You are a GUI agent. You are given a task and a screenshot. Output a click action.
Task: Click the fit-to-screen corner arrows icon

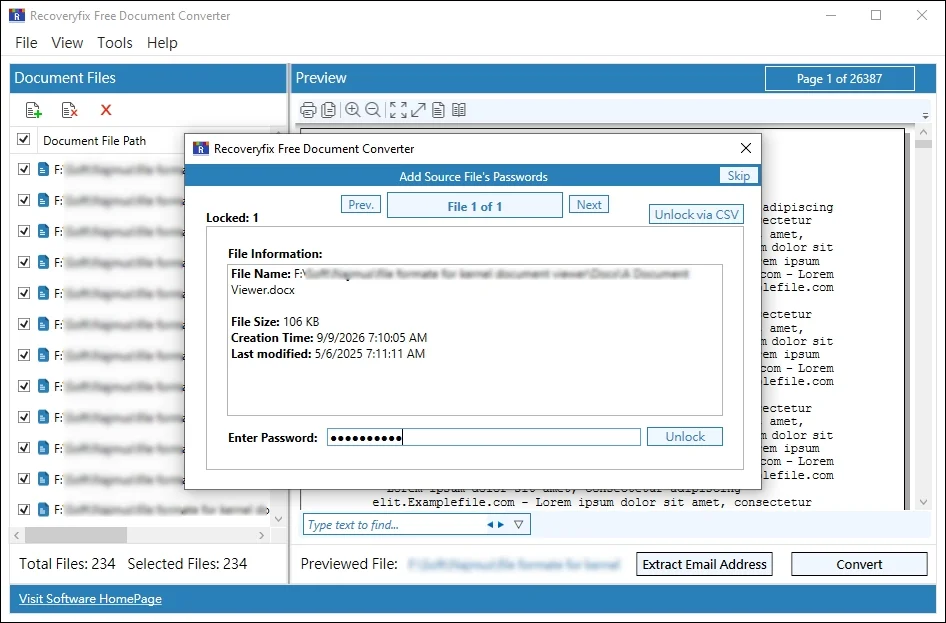point(398,110)
